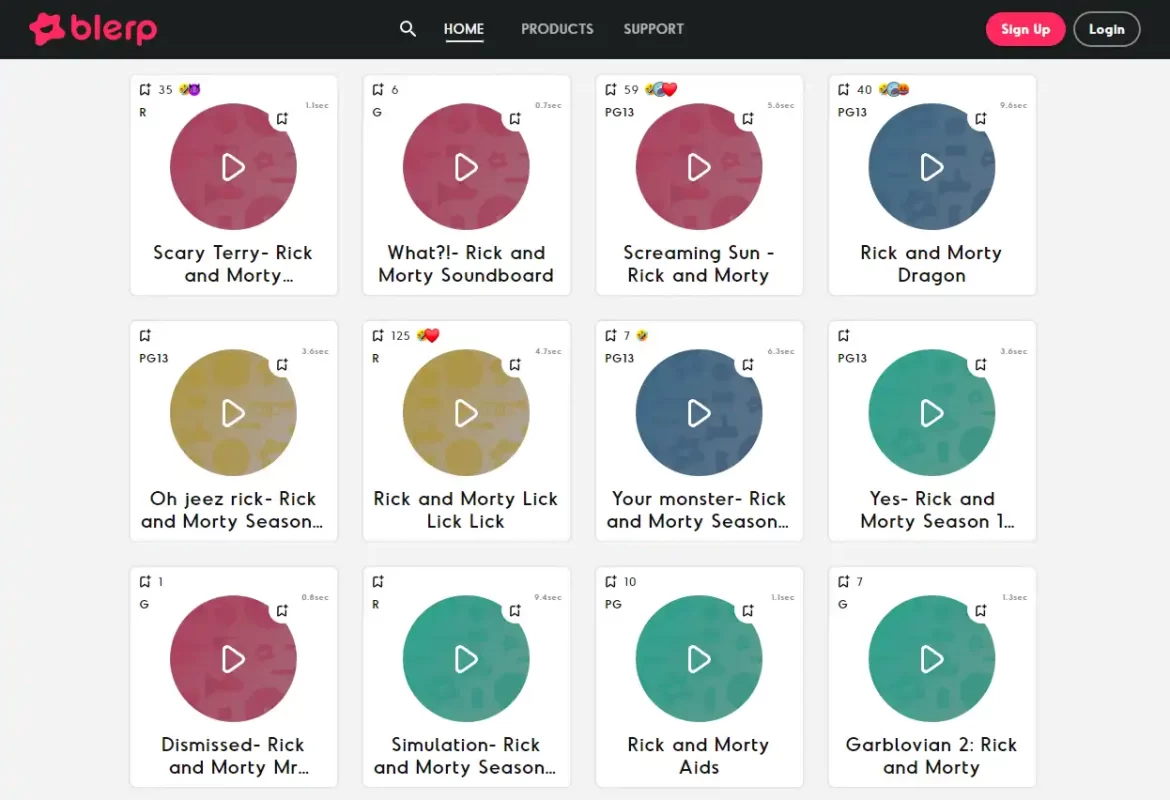Bookmark the What?! soundboard clip
This screenshot has height=800, width=1170.
(515, 119)
